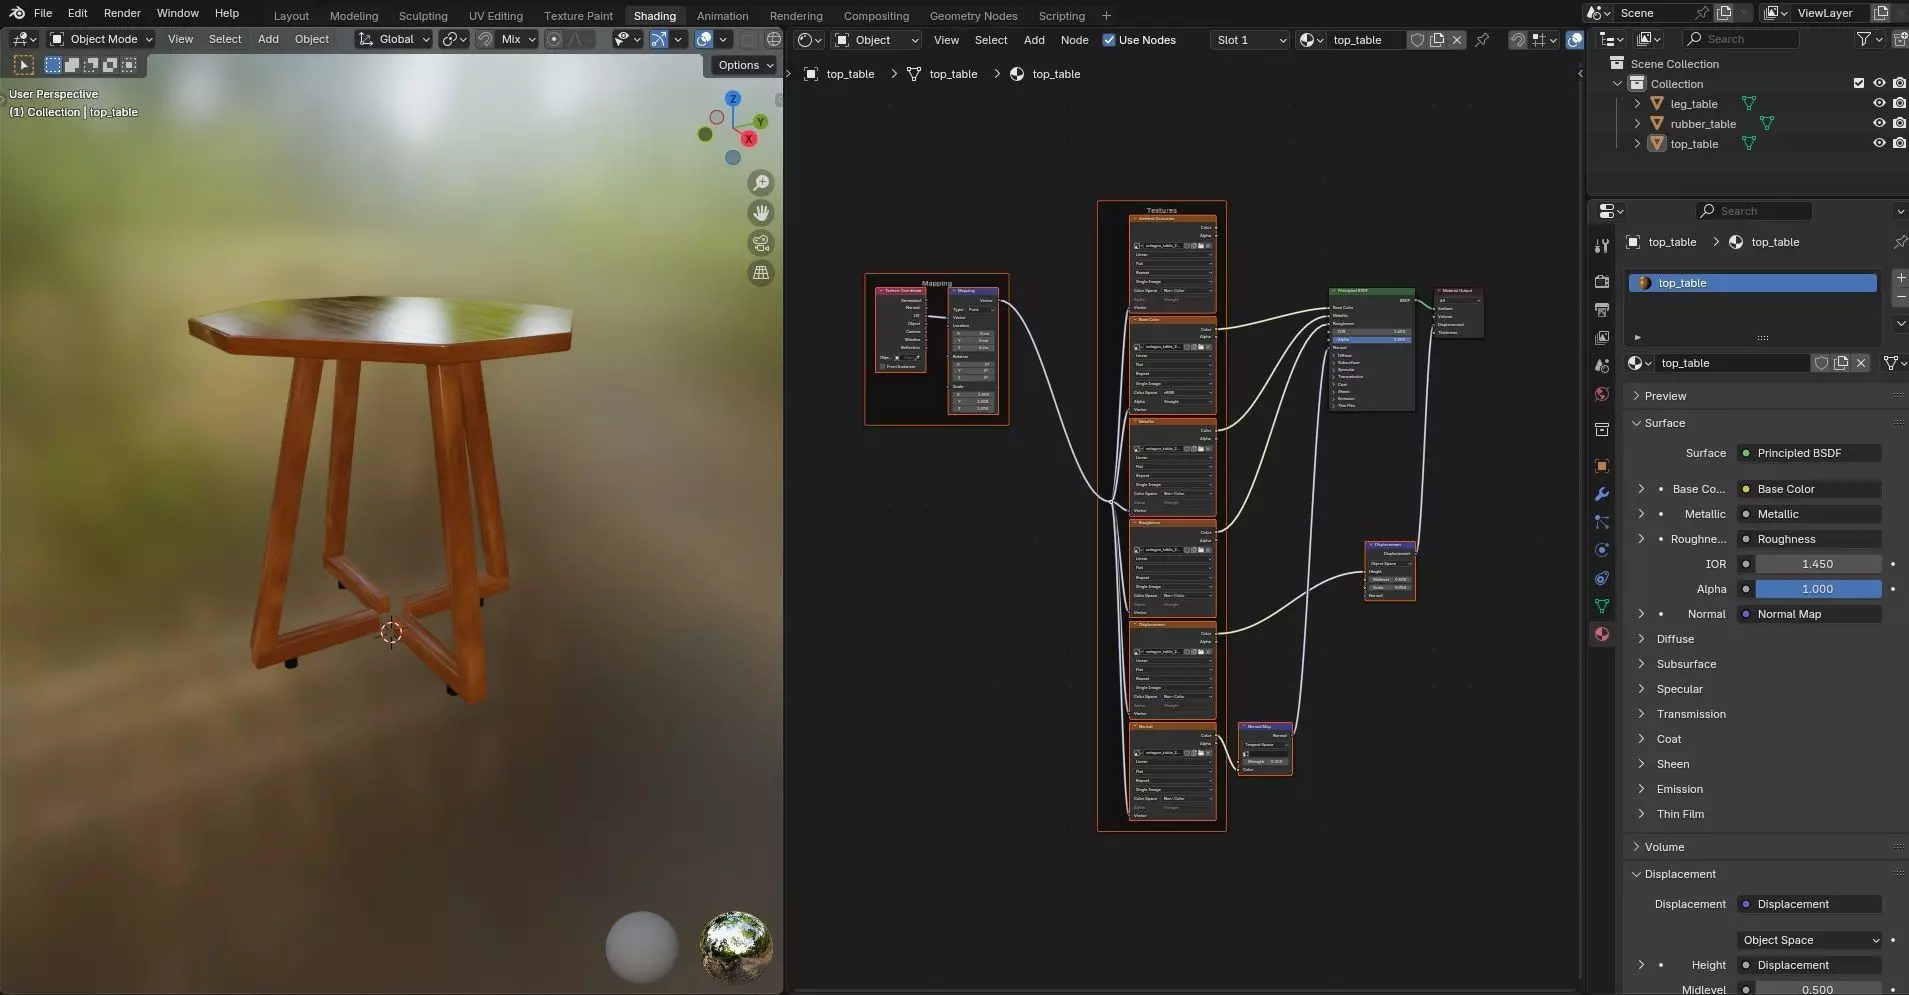
Task: Hide leg_table with its eye icon
Action: point(1878,104)
